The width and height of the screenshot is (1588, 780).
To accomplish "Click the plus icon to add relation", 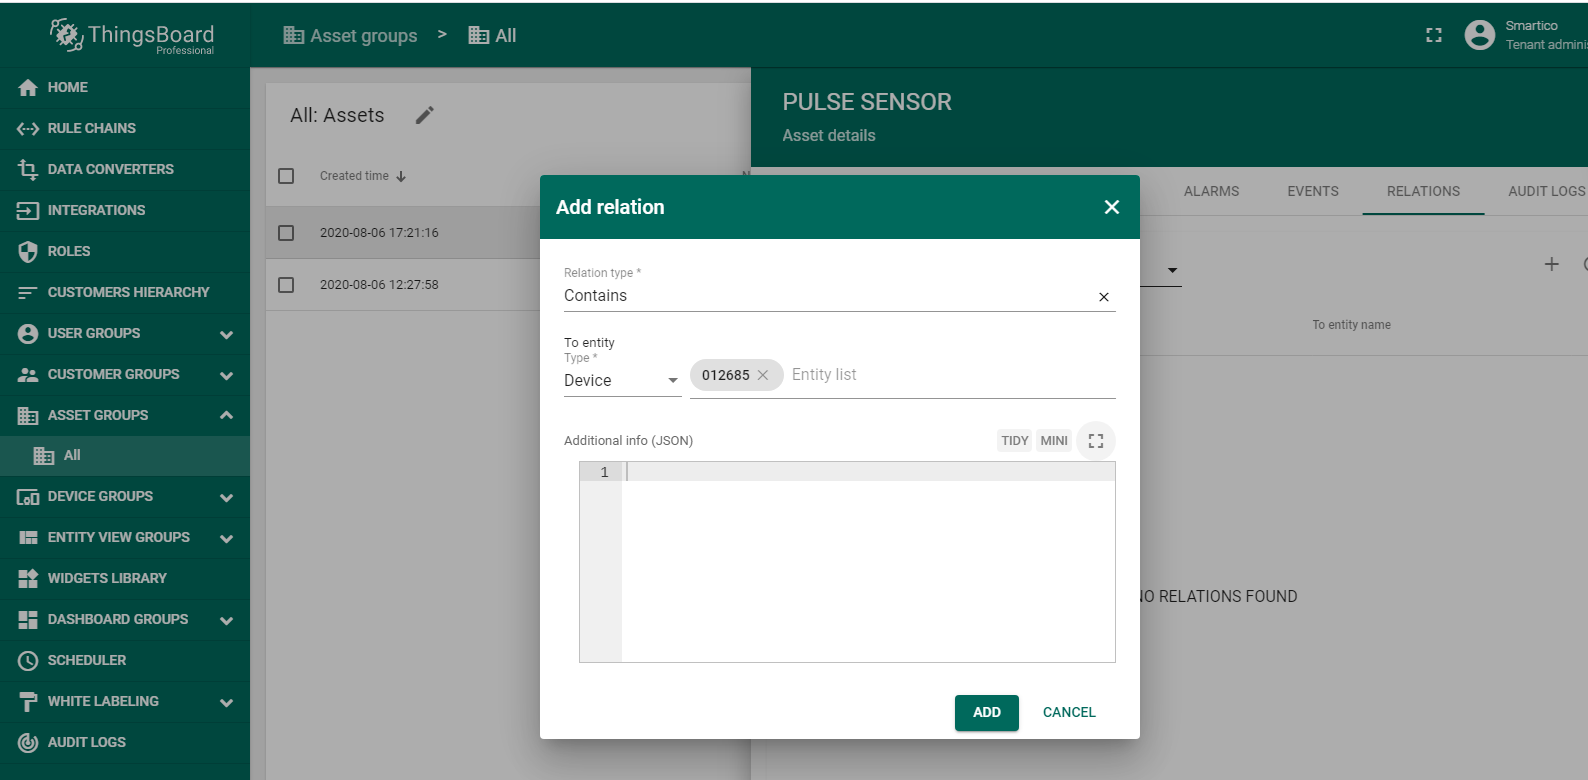I will coord(1551,264).
